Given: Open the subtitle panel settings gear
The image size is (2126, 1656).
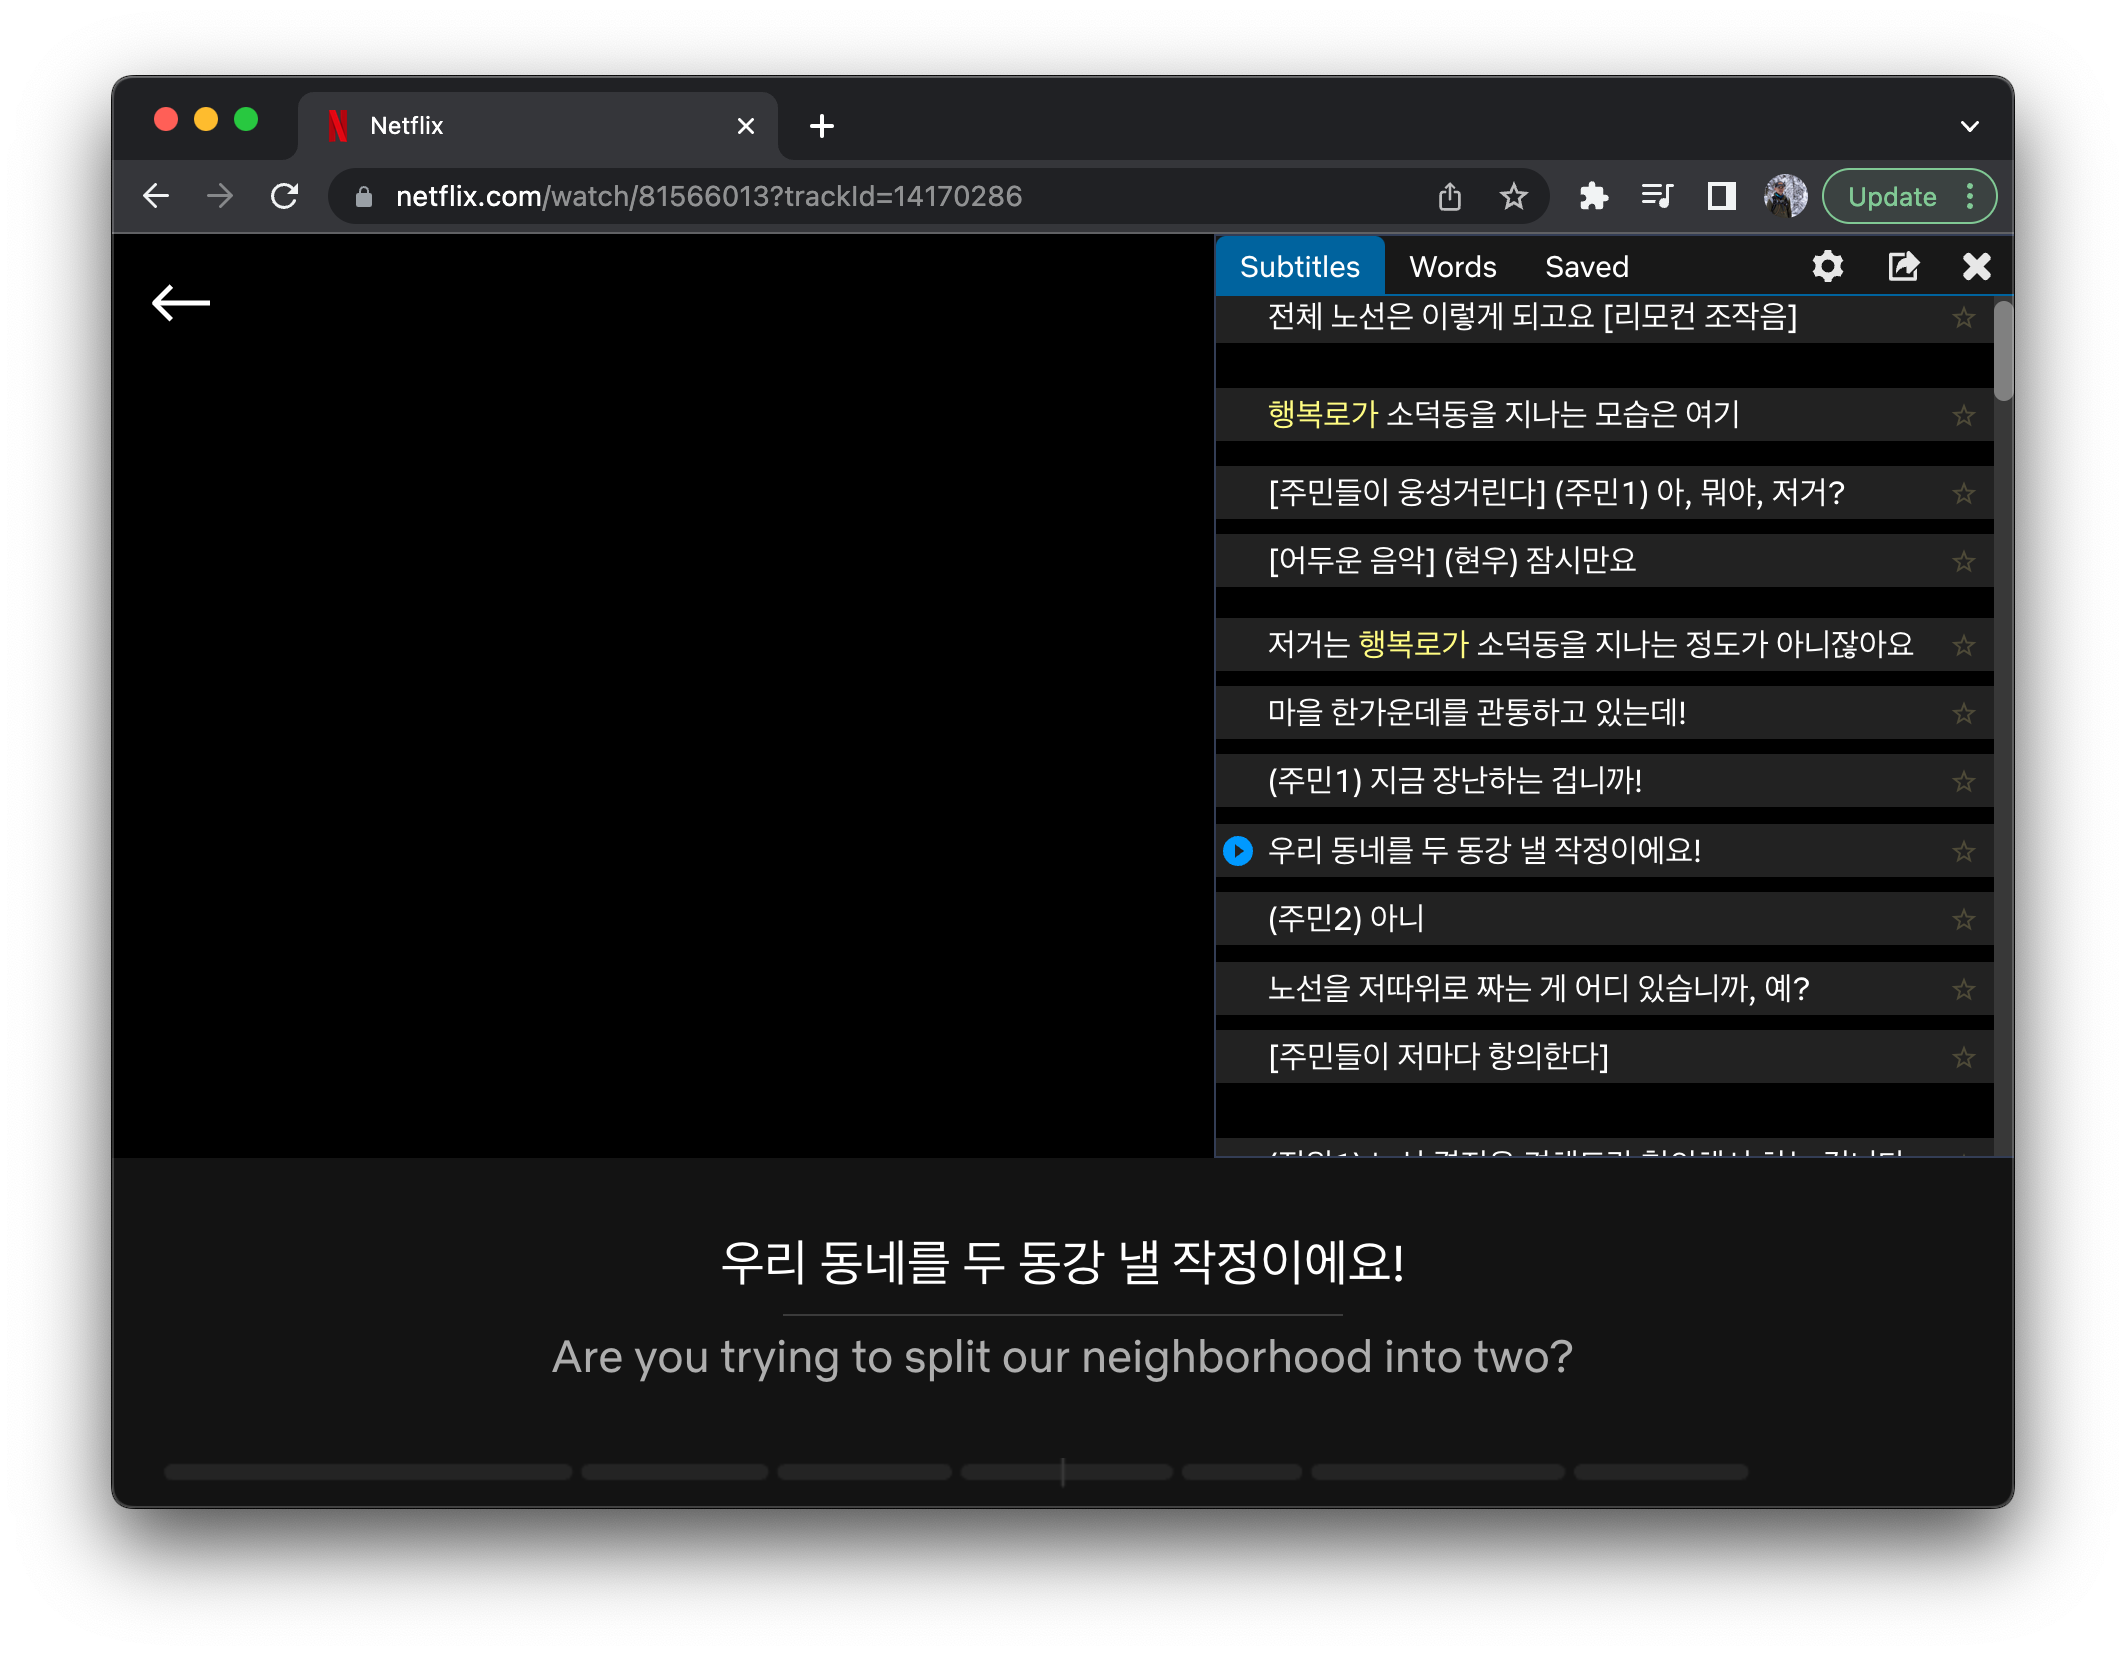Looking at the screenshot, I should (1827, 267).
